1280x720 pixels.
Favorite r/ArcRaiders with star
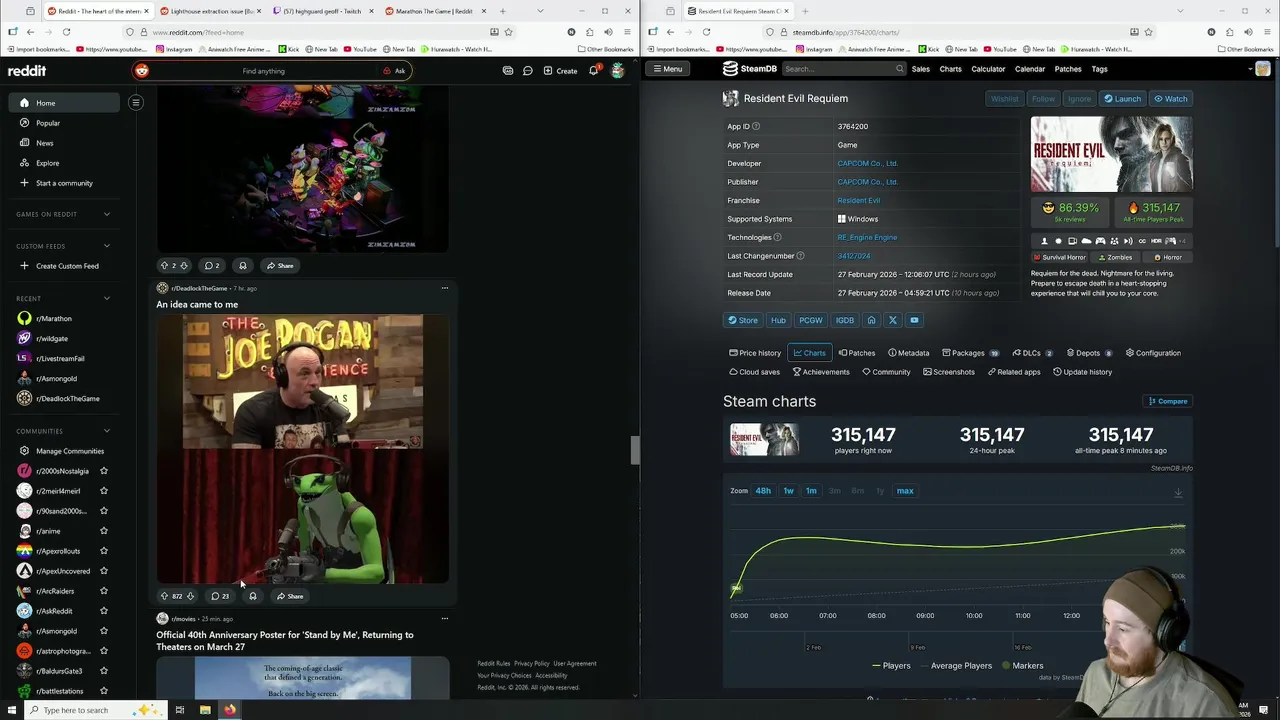[104, 591]
